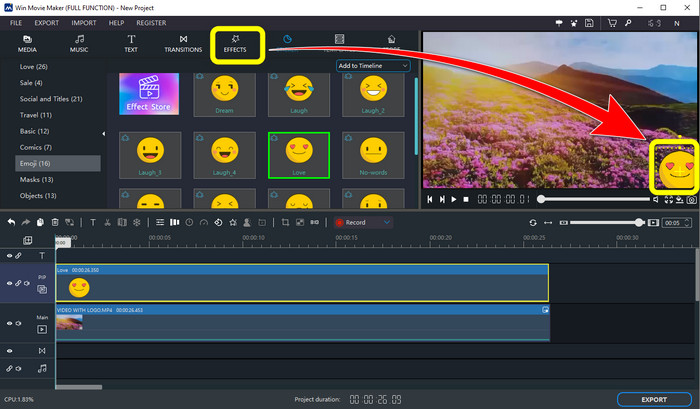Expand the Record dropdown arrow

pos(386,222)
